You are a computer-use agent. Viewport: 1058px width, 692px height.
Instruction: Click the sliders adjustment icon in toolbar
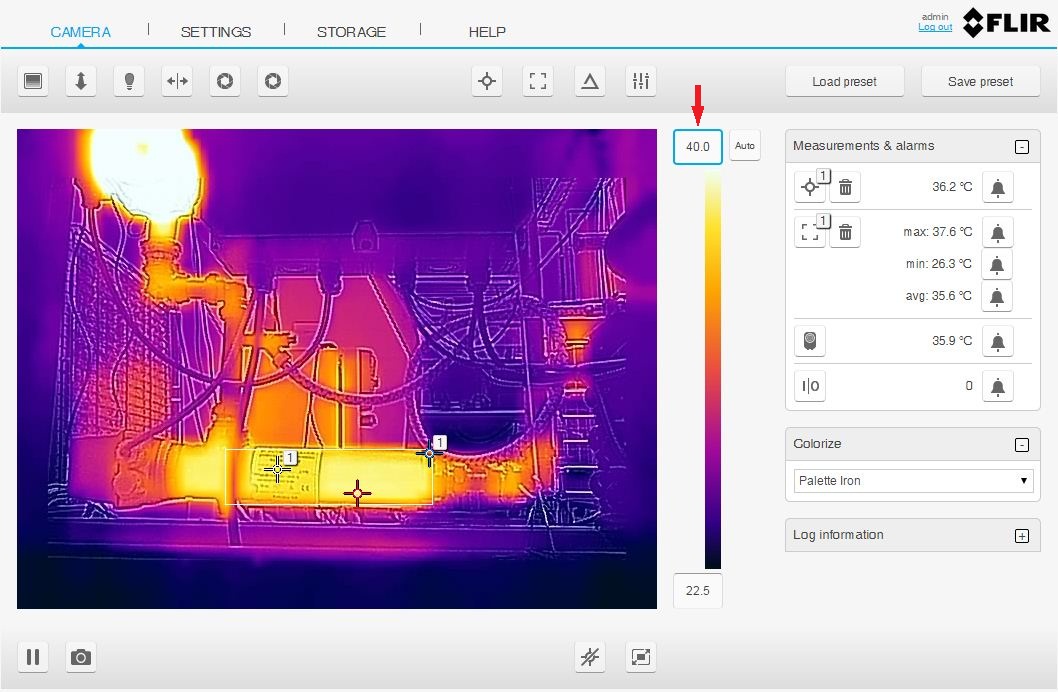(640, 82)
